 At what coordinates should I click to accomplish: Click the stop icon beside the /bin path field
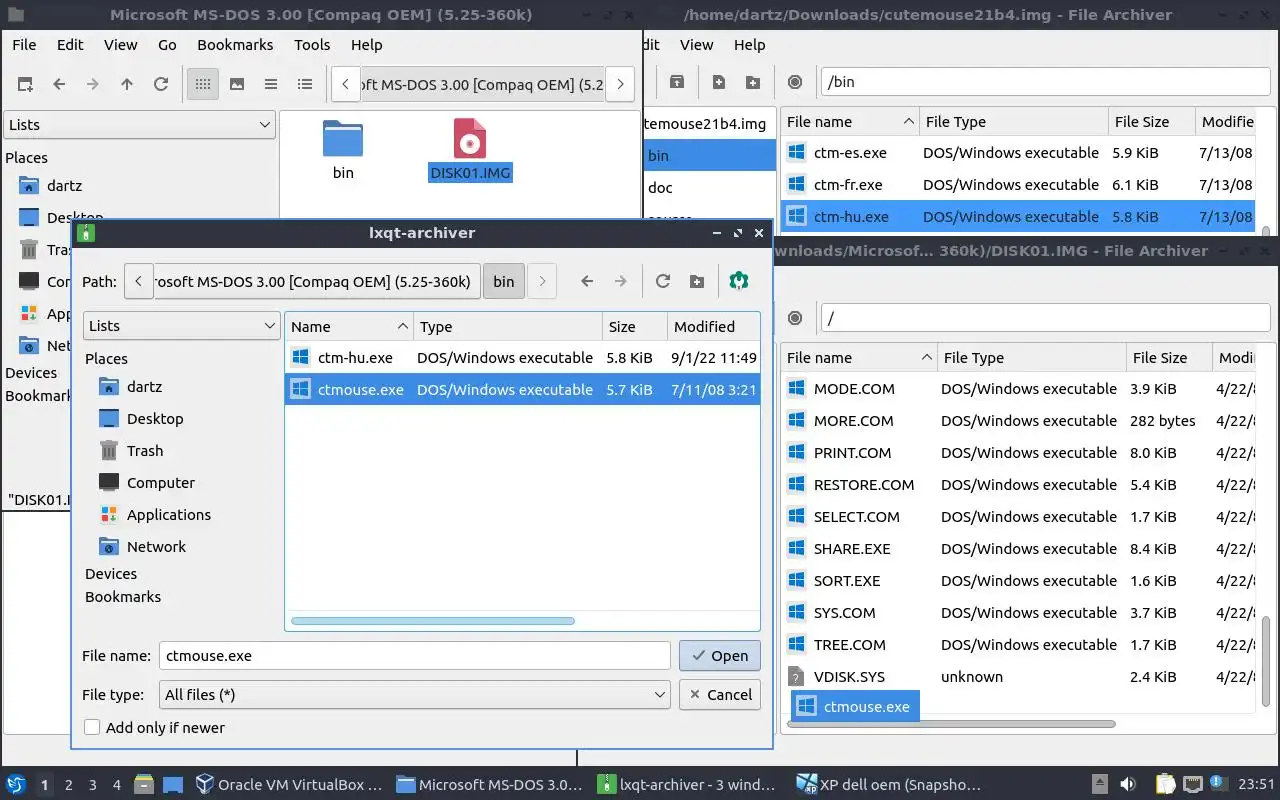click(795, 82)
